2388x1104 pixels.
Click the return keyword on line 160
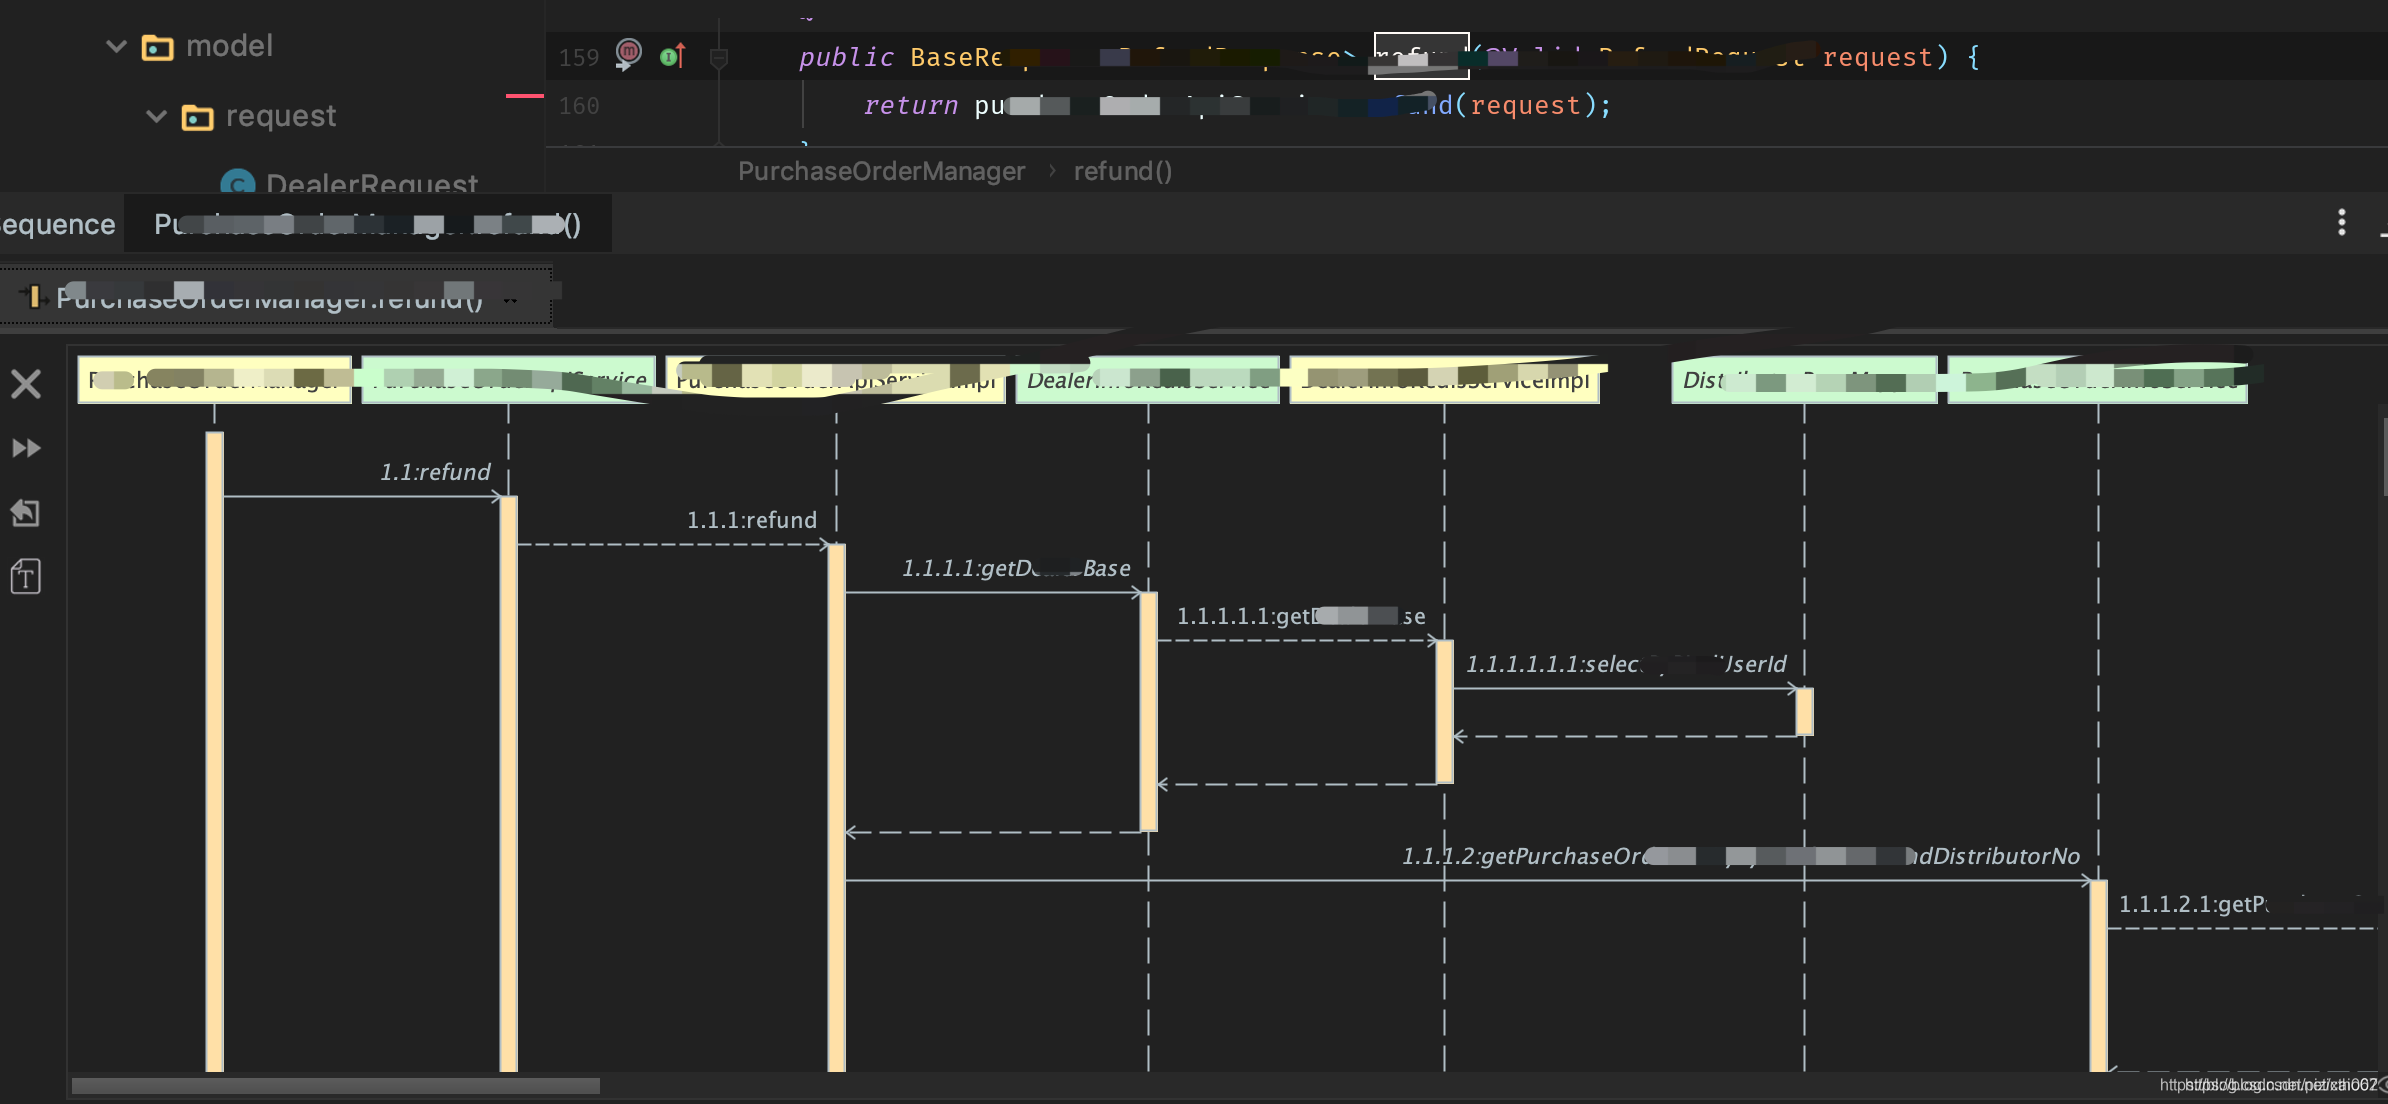(x=911, y=105)
